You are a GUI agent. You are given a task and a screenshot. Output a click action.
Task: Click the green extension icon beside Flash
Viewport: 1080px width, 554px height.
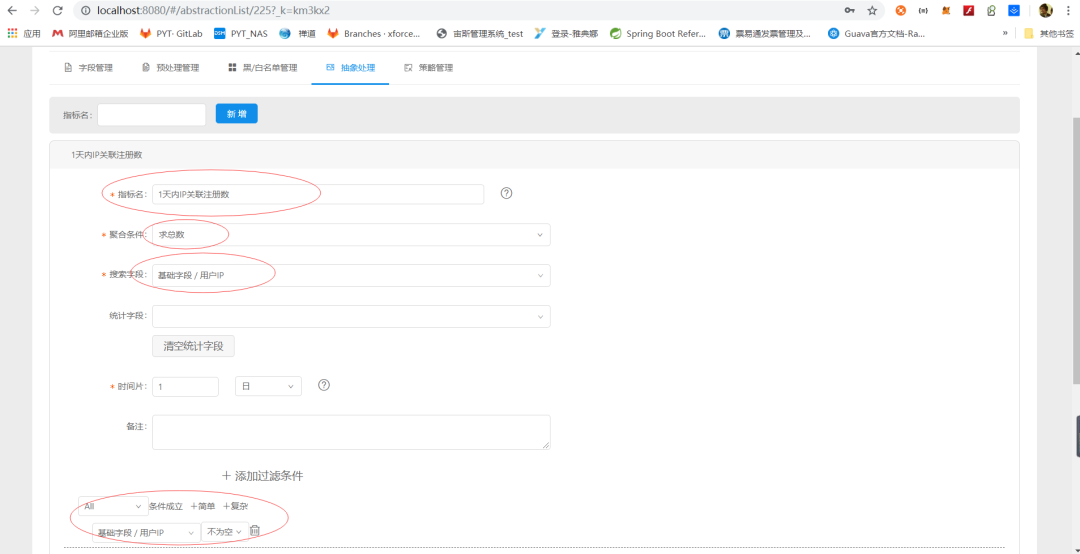click(991, 10)
